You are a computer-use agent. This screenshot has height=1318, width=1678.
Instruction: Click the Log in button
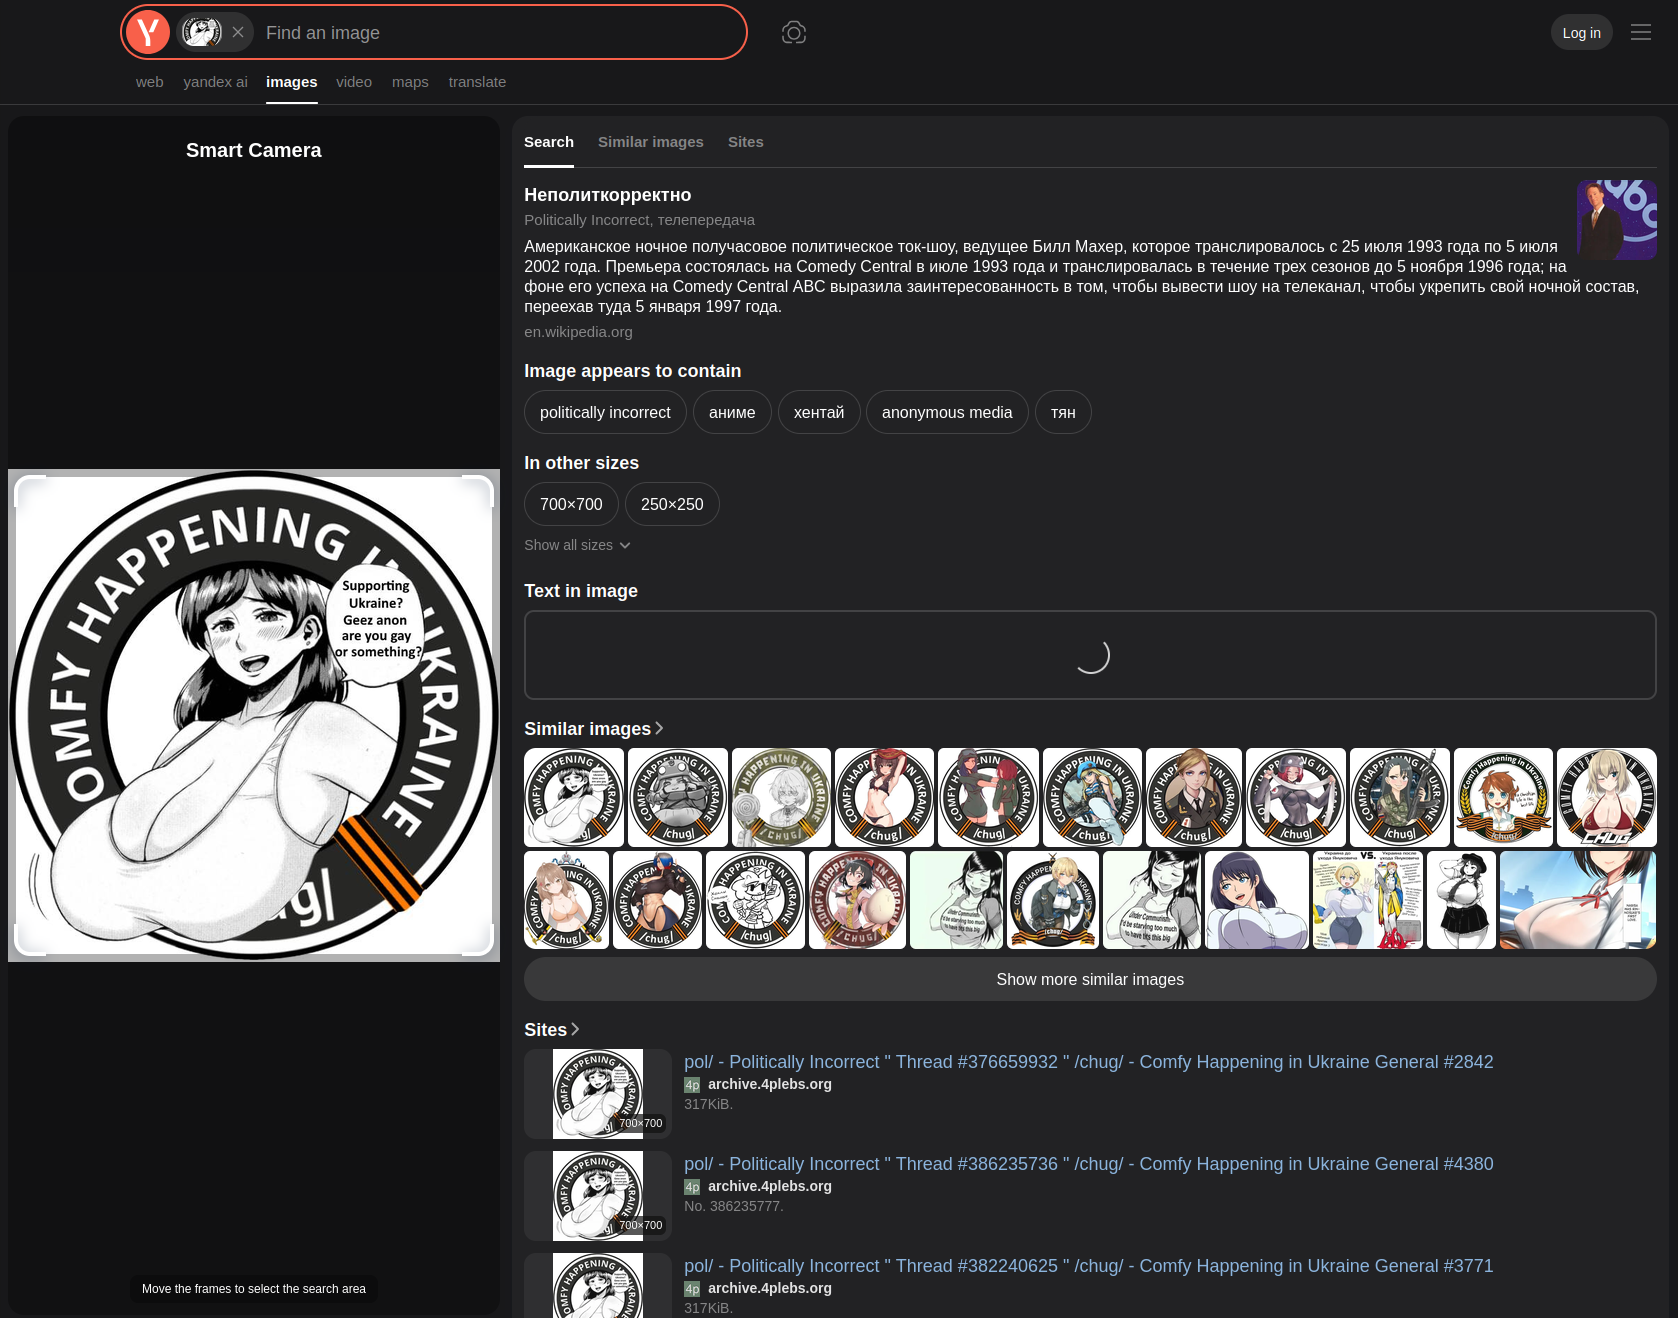point(1582,32)
